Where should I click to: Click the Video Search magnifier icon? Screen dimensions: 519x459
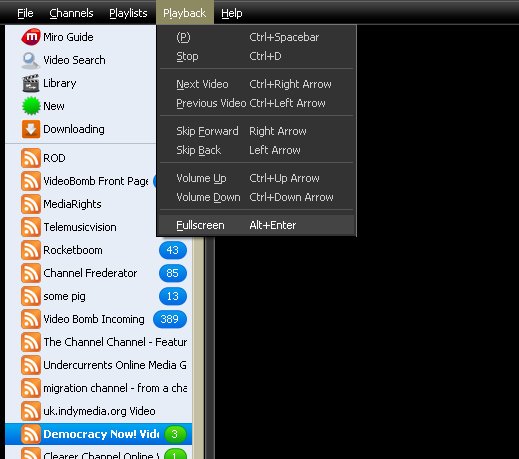[x=31, y=60]
